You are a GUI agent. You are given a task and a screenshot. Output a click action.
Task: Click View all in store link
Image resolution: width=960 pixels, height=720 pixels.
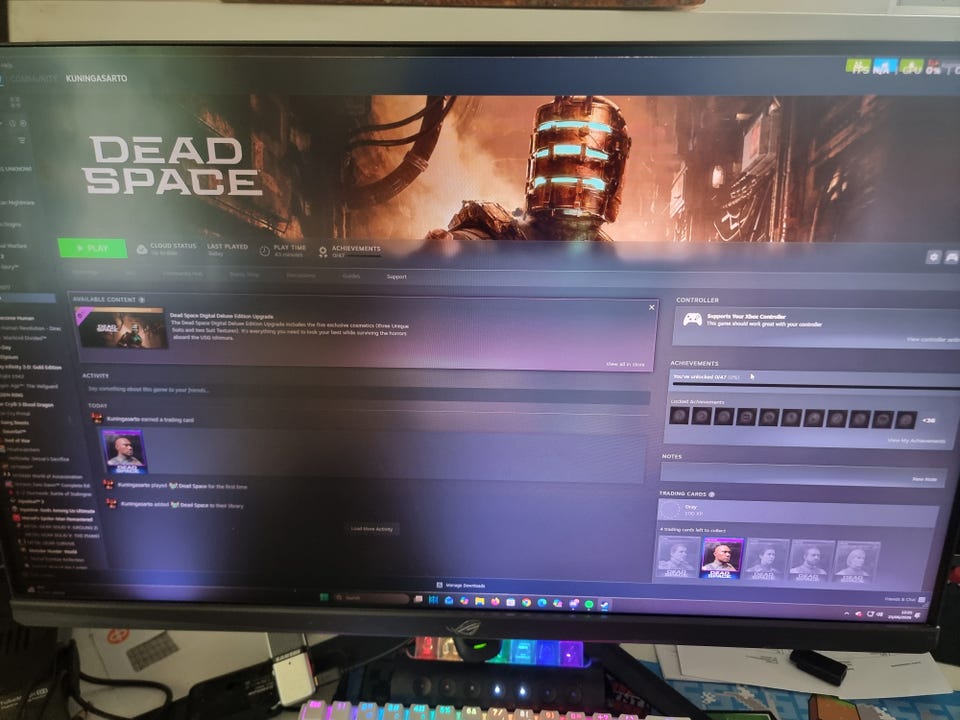[625, 364]
